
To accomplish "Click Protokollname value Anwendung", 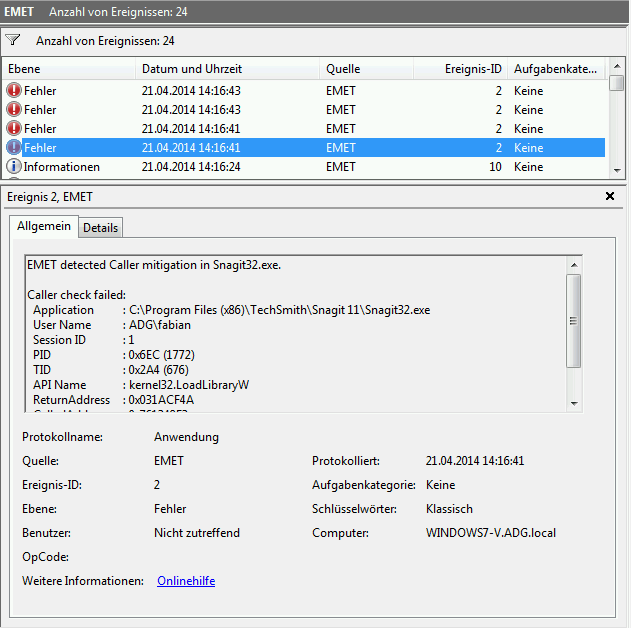I will [x=186, y=437].
